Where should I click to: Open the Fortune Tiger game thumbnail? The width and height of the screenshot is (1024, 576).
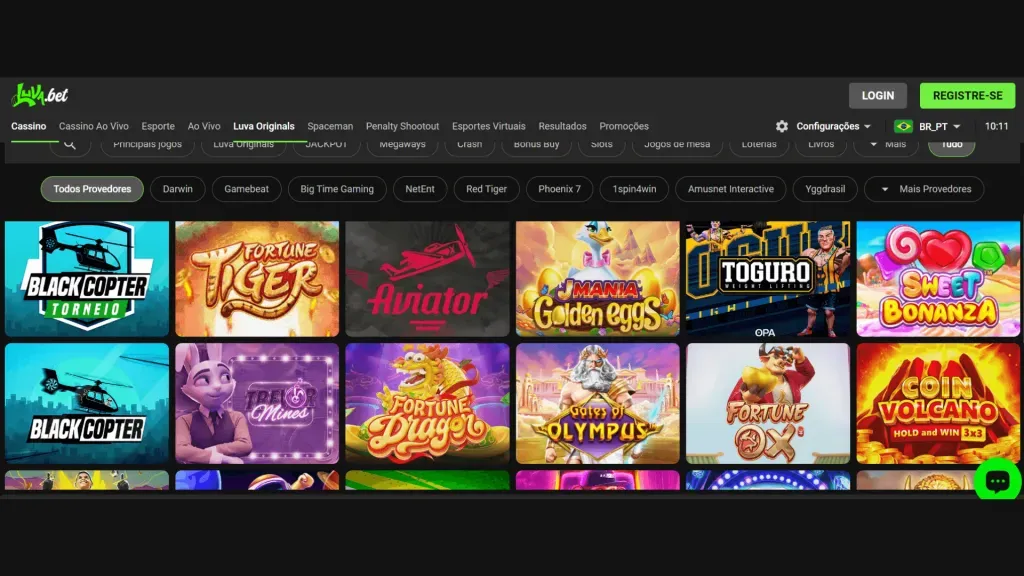(x=257, y=277)
